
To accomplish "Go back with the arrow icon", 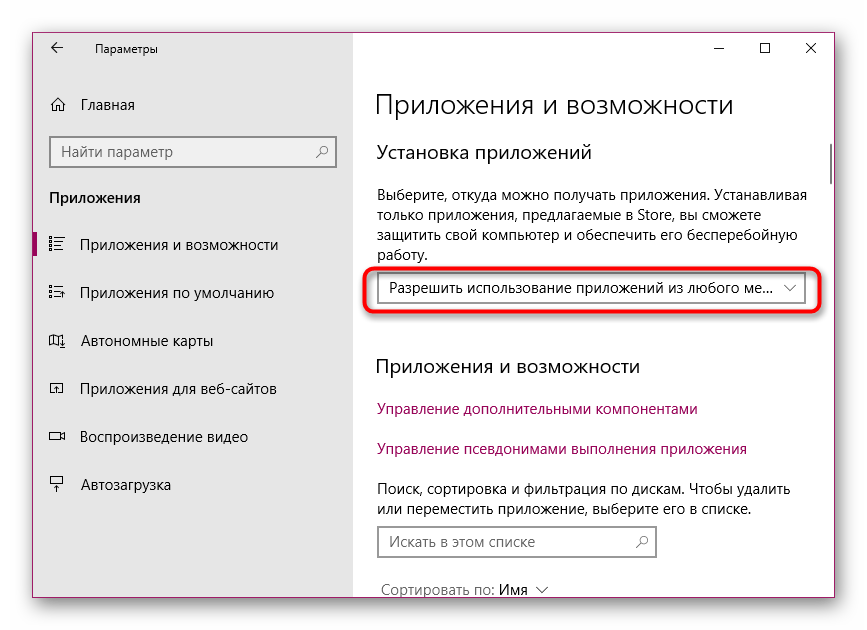I will click(x=57, y=48).
